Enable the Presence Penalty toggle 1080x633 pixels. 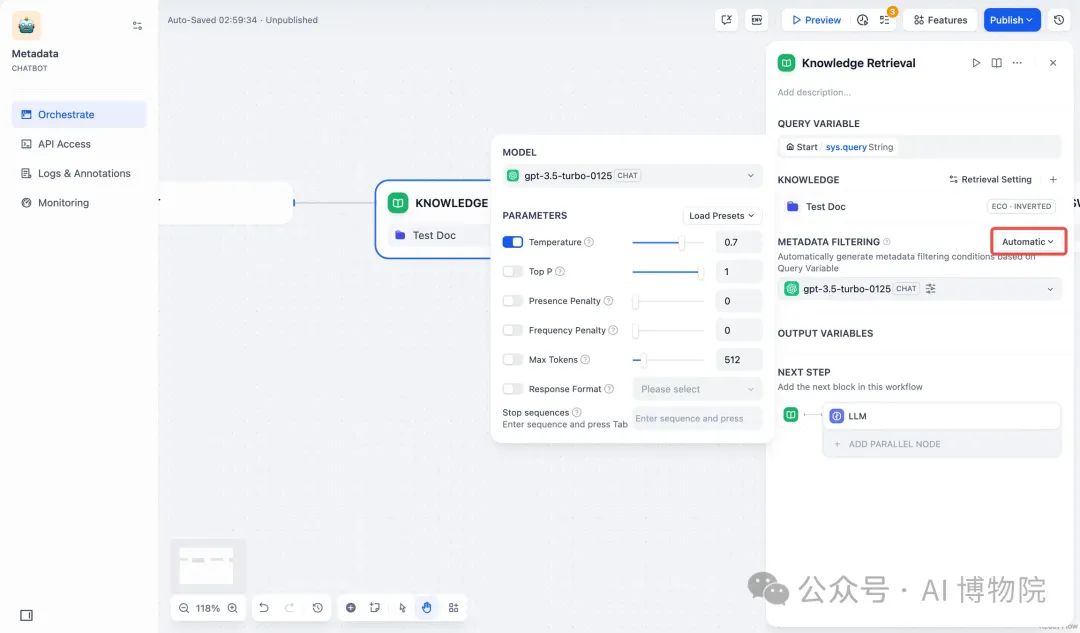tap(512, 301)
